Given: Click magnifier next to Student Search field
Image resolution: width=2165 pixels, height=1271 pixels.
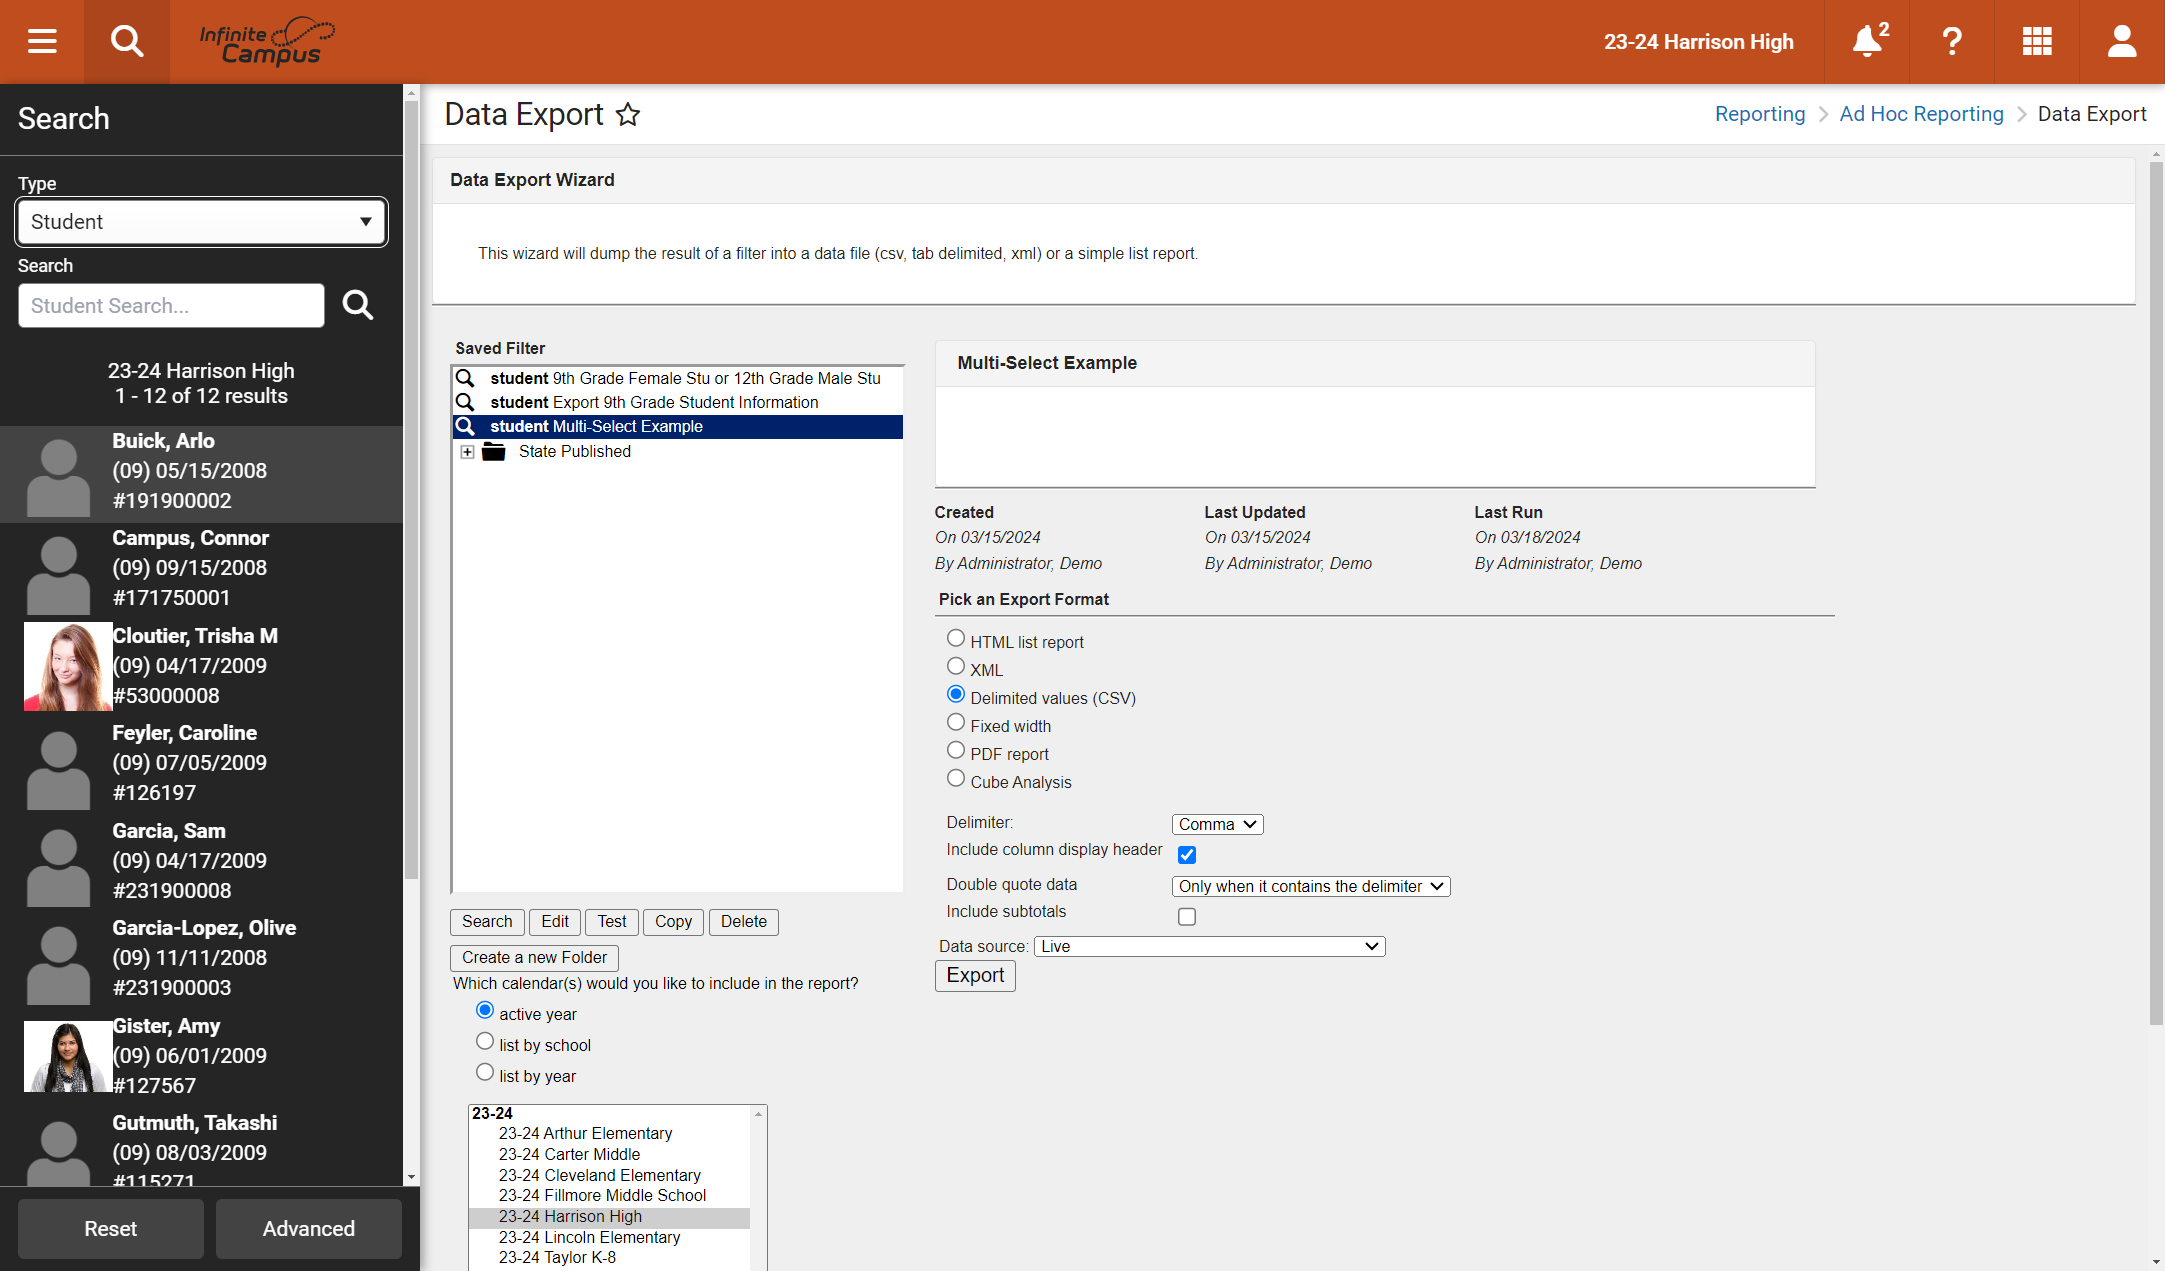Looking at the screenshot, I should point(358,305).
